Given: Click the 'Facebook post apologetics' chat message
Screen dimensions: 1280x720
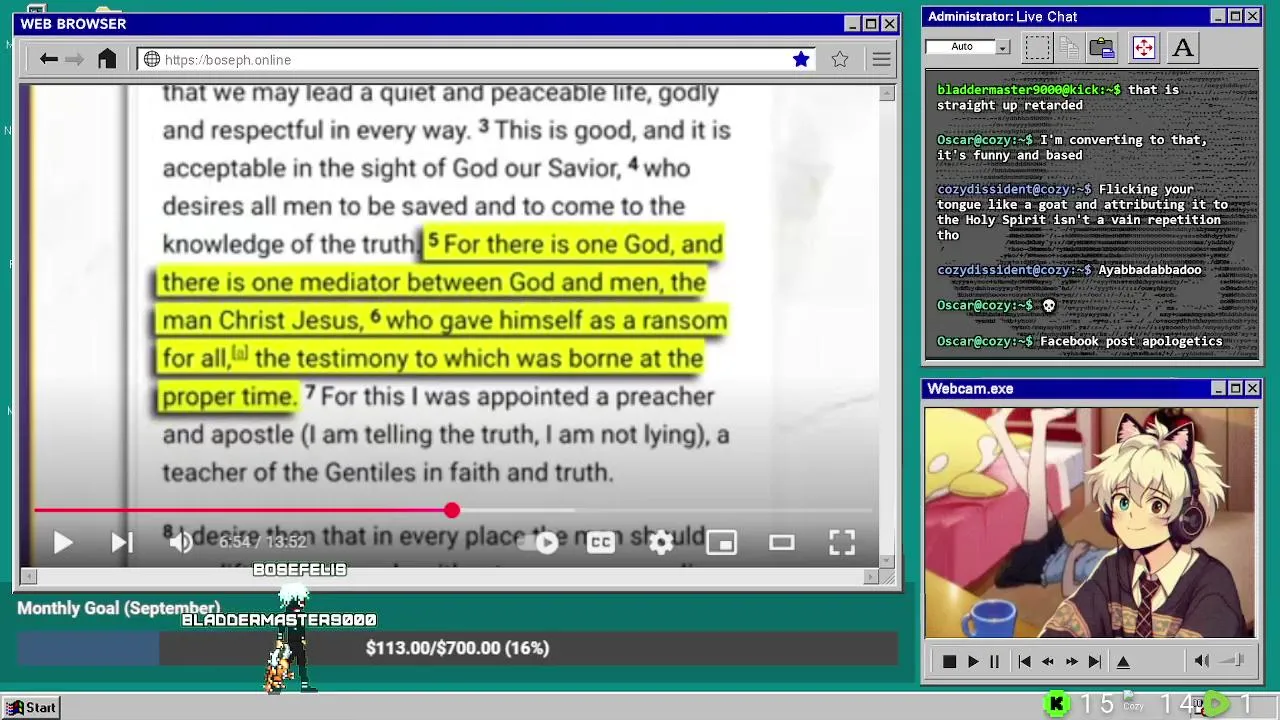Looking at the screenshot, I should 1131,342.
